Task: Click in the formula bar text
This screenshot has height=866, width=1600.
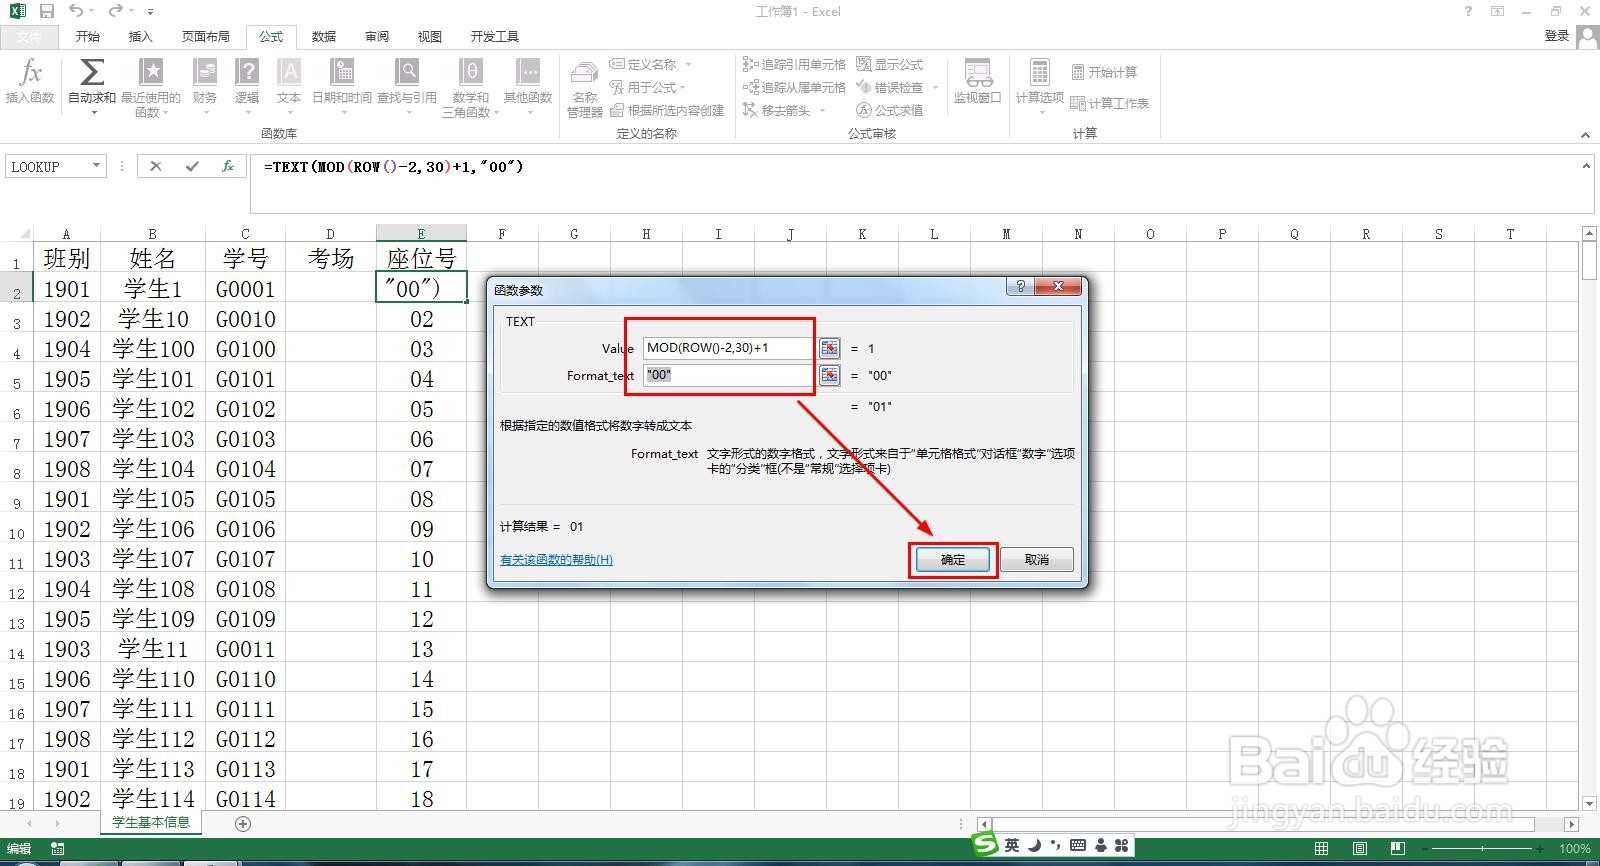Action: (x=393, y=167)
